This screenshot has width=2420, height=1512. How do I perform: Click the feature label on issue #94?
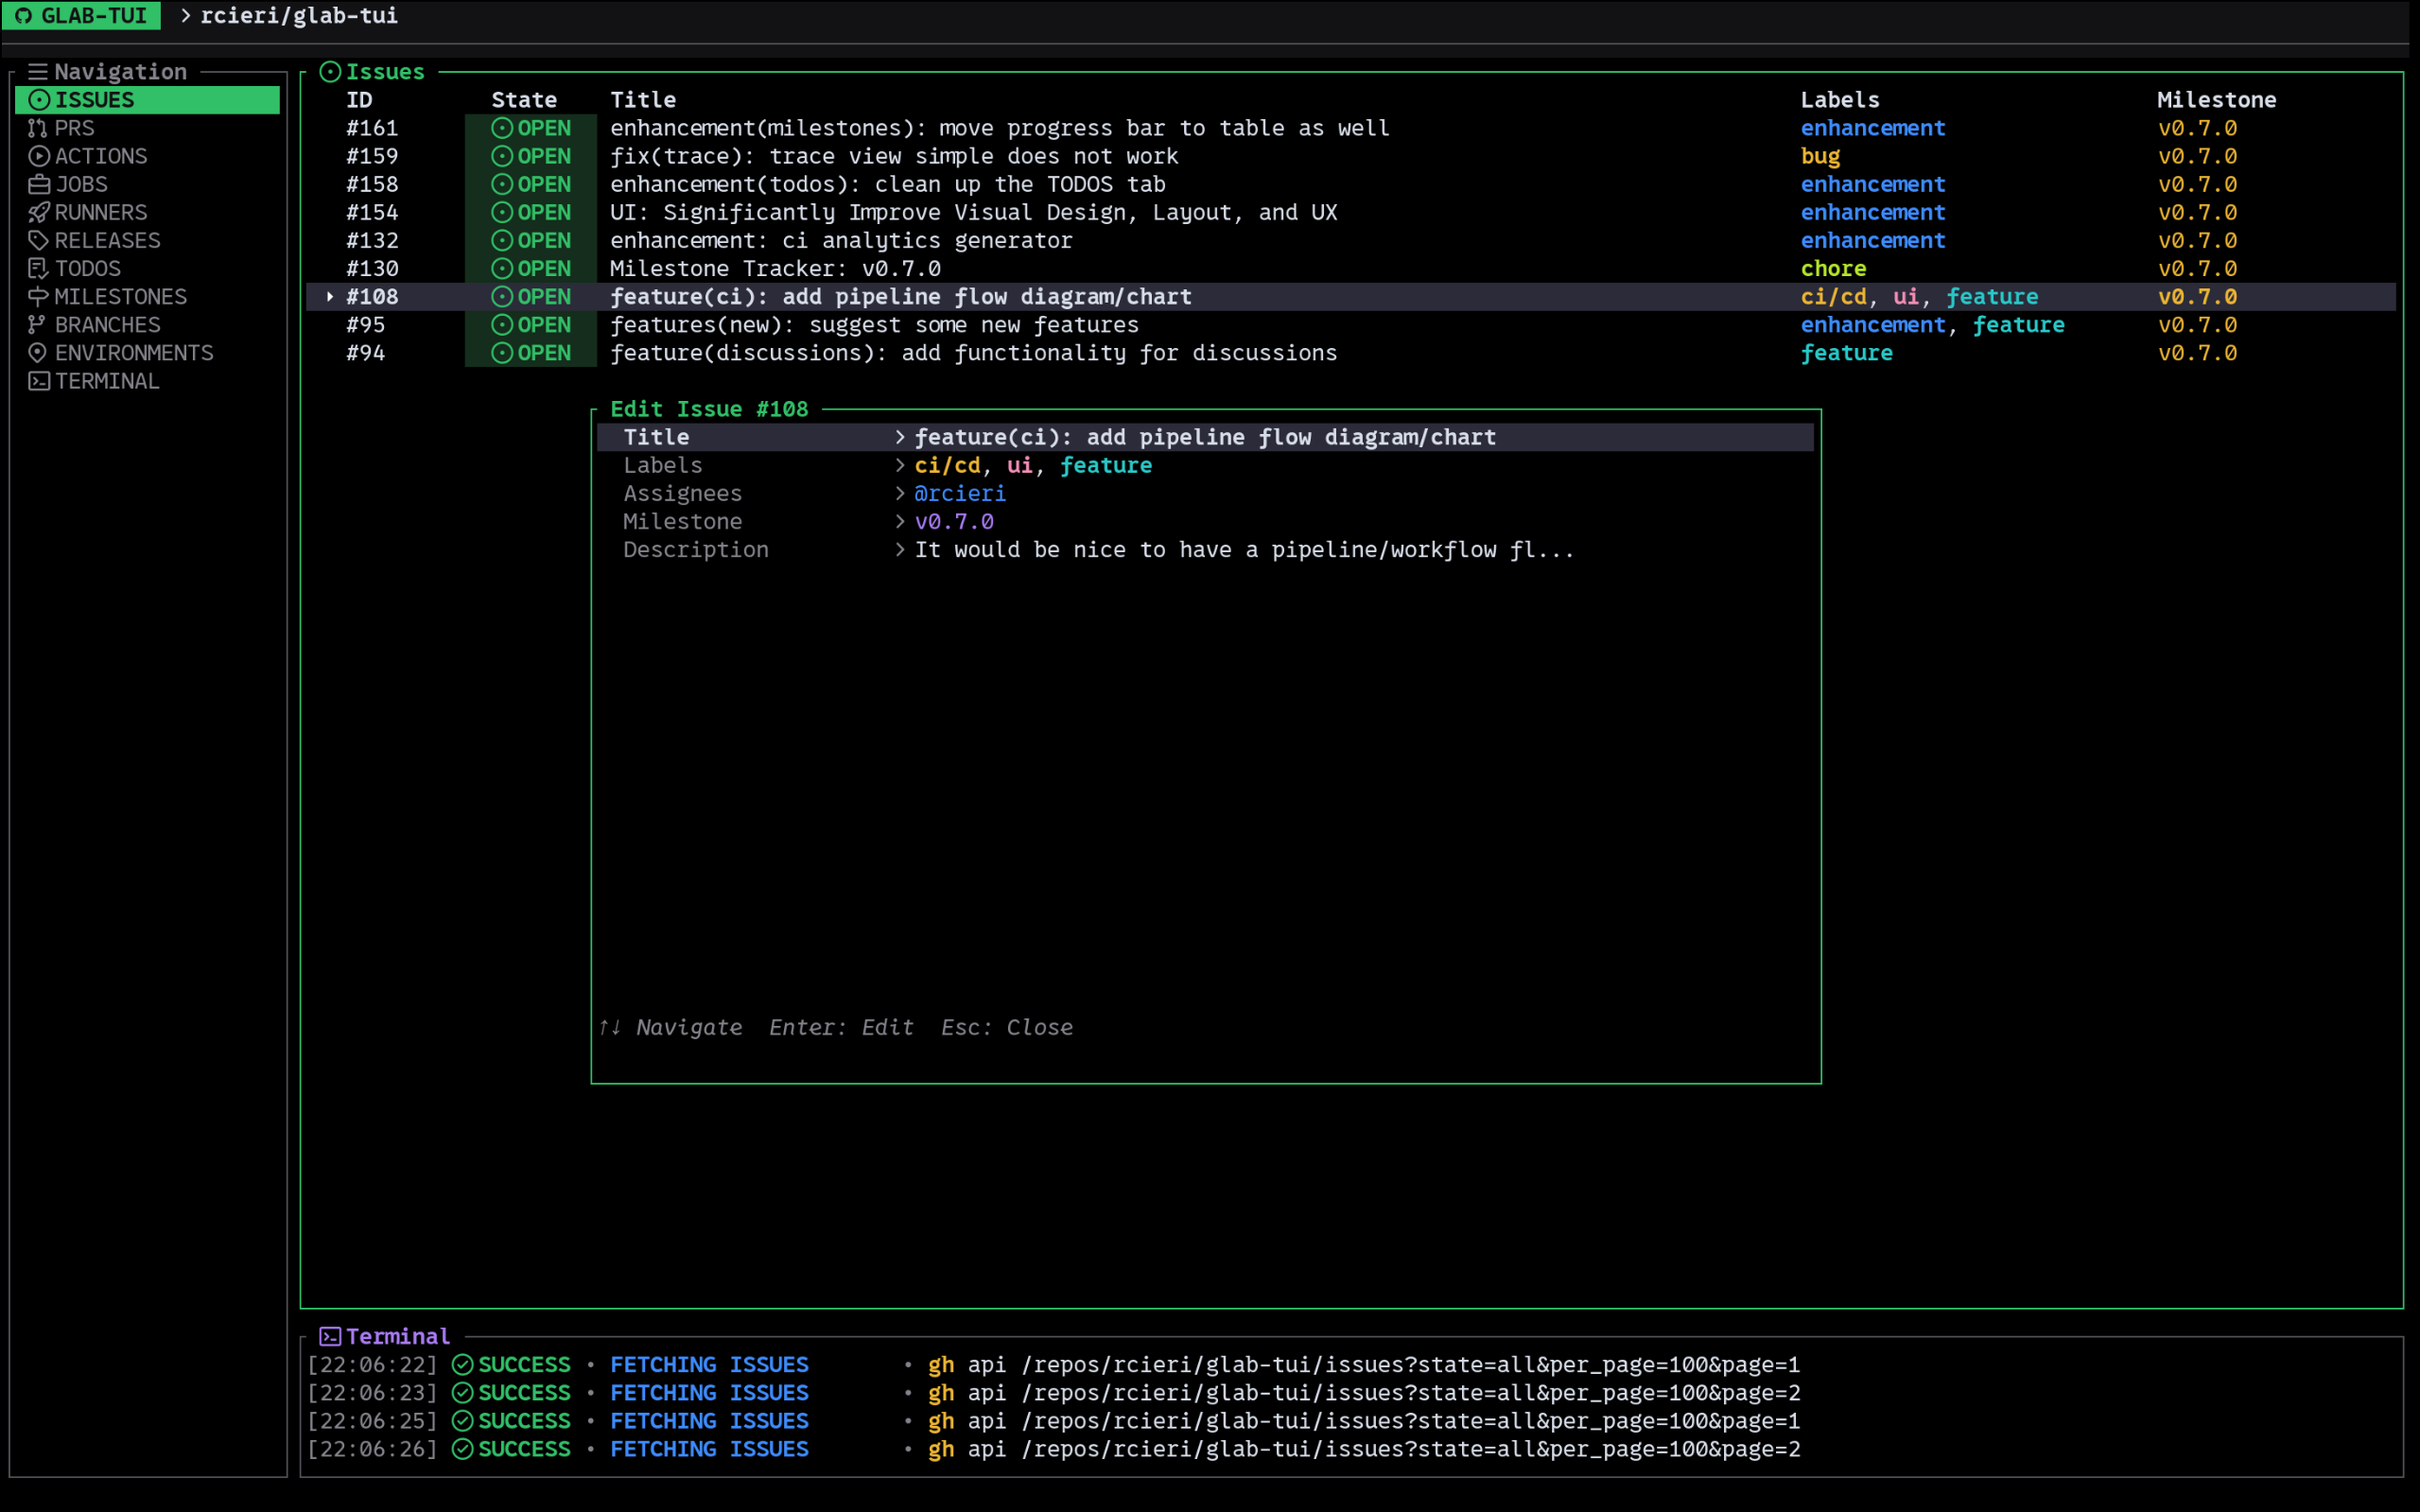1846,352
